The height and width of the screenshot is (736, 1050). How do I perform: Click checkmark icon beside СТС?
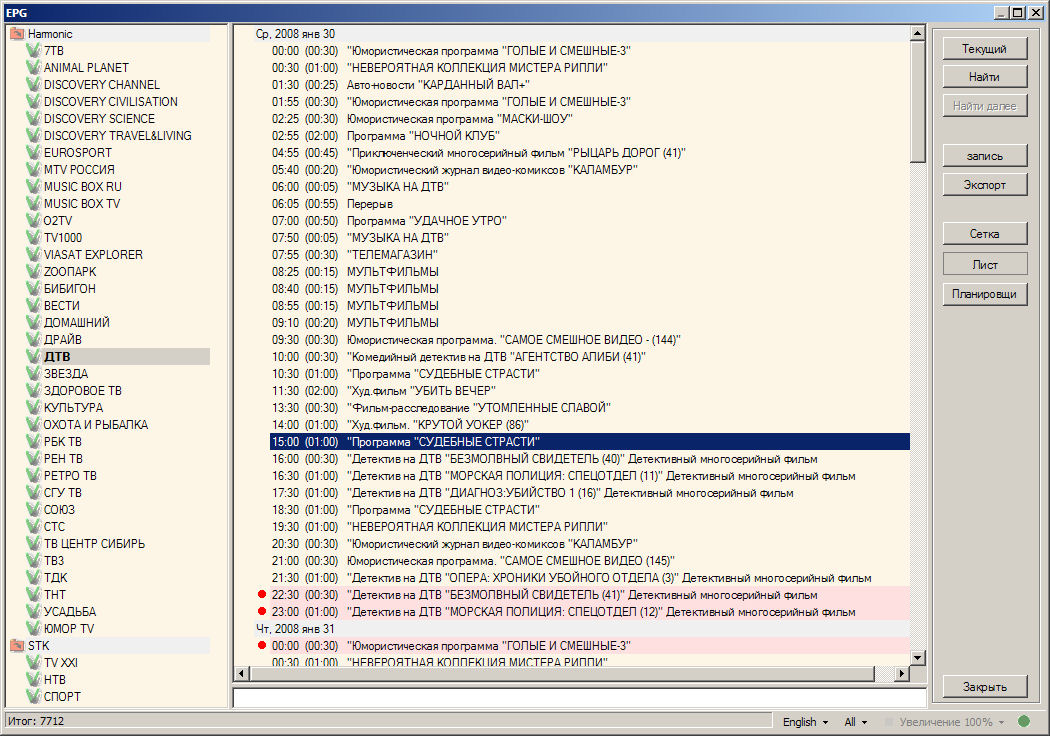coord(33,526)
